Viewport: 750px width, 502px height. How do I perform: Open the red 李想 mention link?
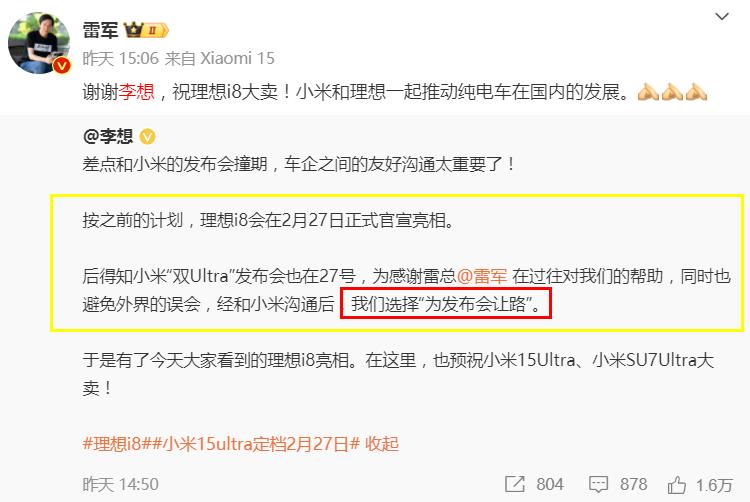[137, 91]
